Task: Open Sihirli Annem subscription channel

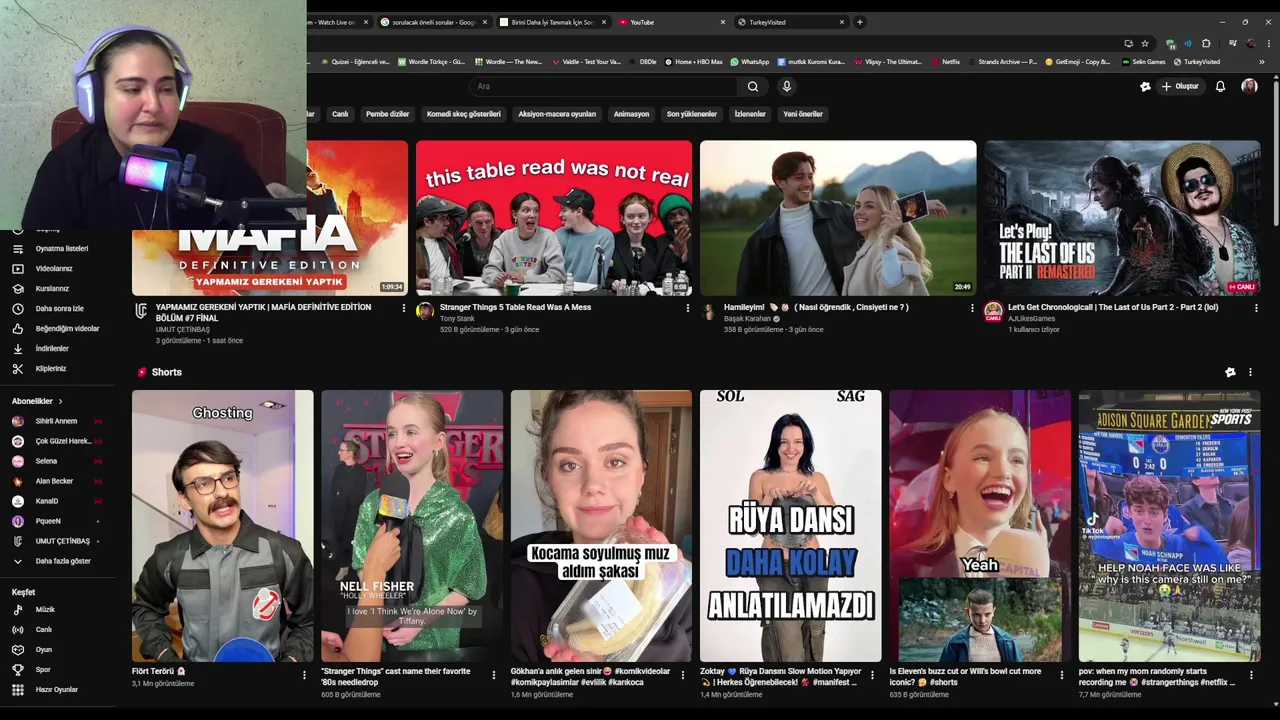Action: point(57,421)
